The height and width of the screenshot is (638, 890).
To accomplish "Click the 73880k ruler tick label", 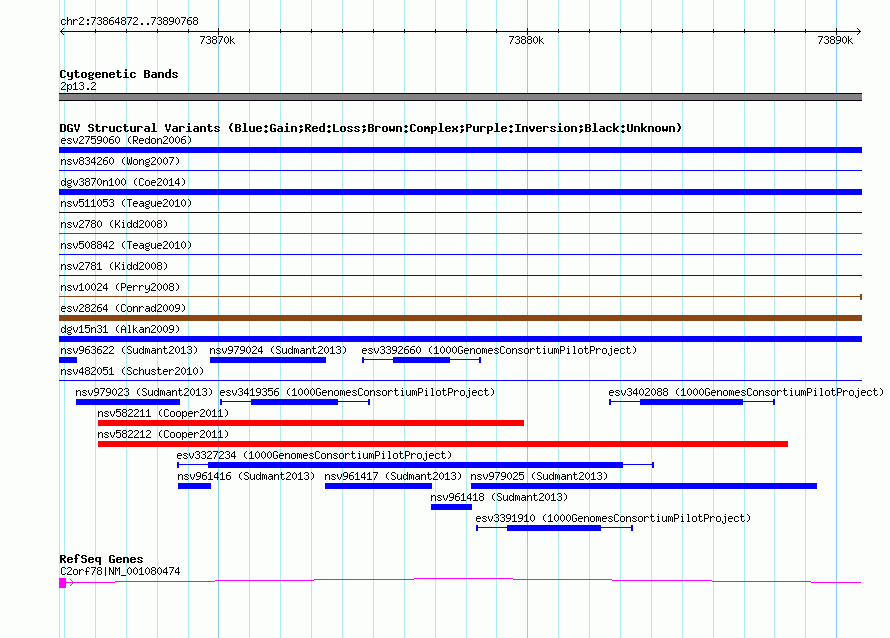I will [526, 40].
